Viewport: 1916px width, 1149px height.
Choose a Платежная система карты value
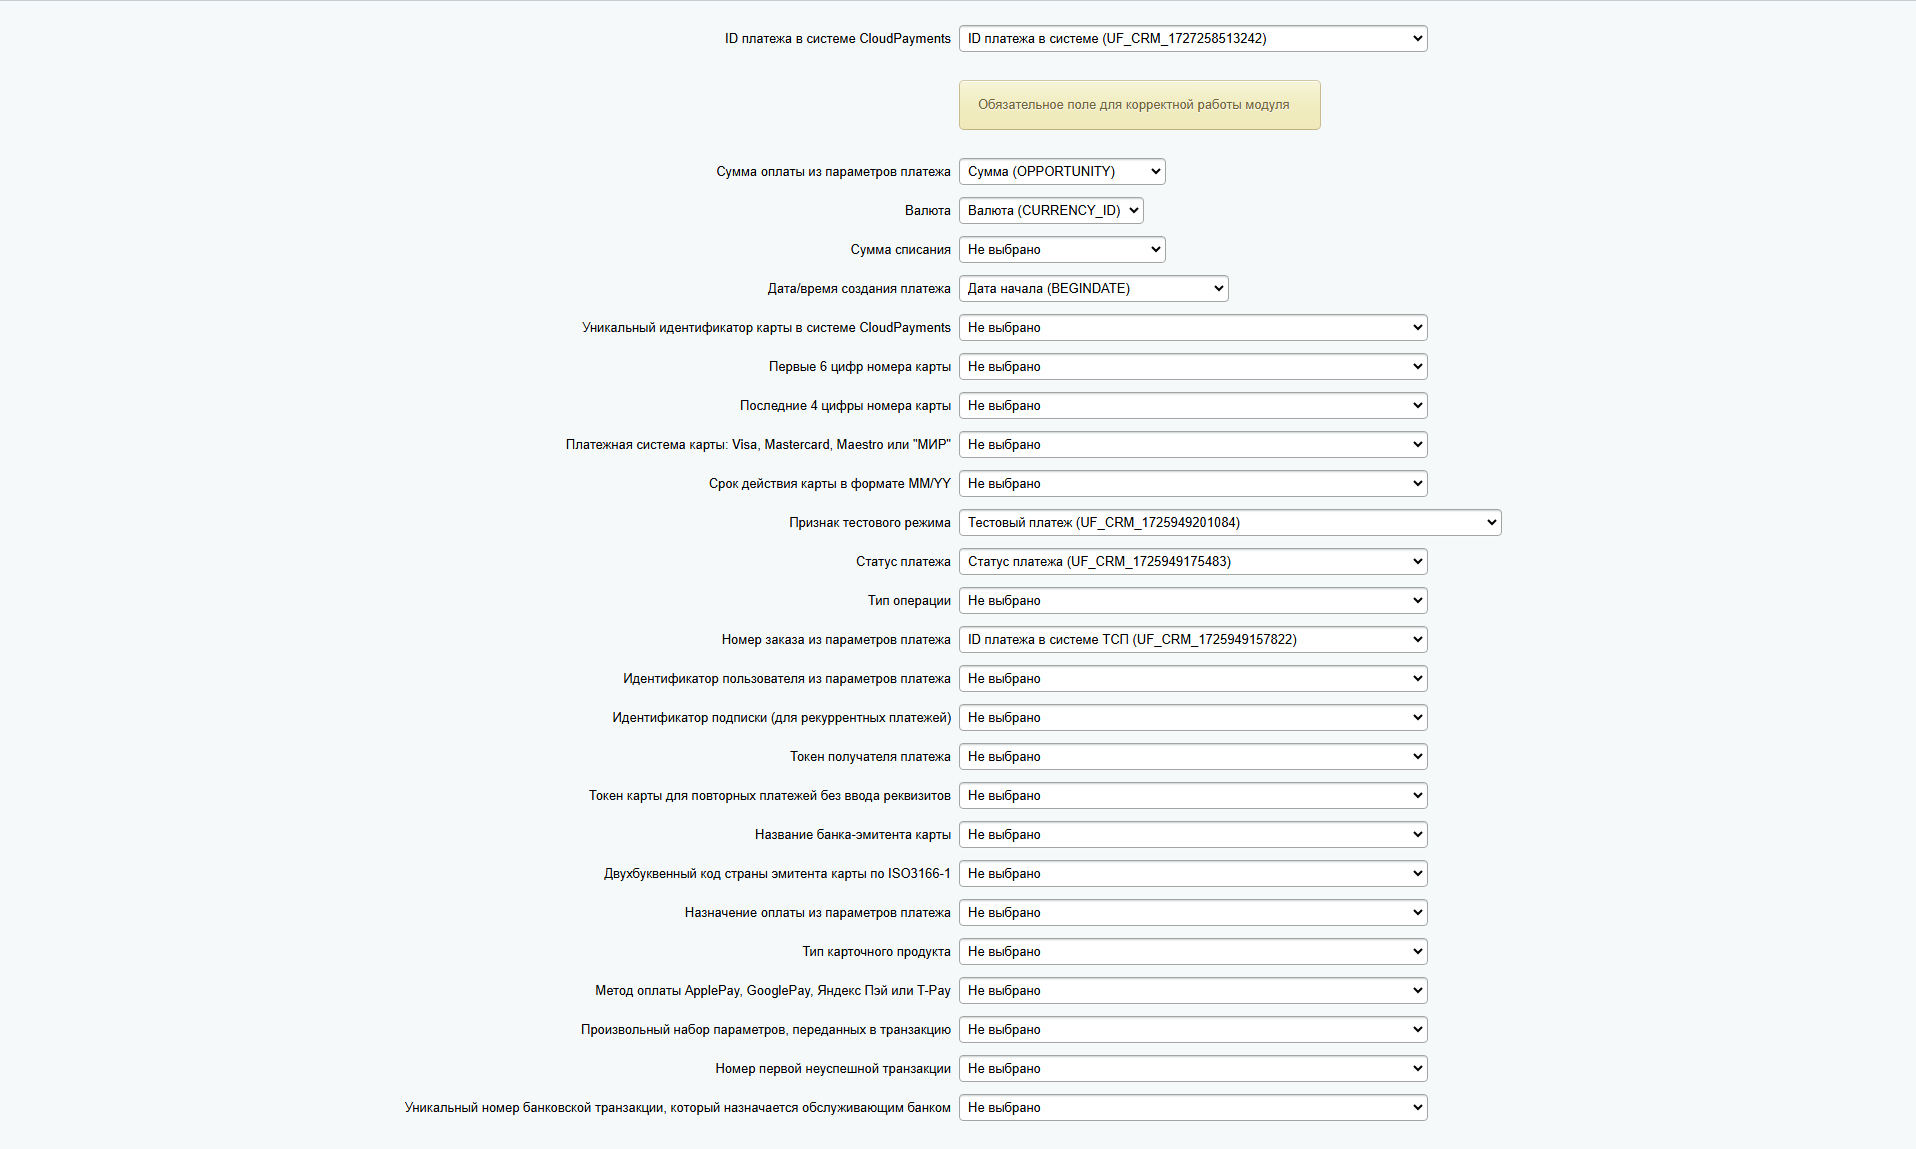coord(1192,444)
